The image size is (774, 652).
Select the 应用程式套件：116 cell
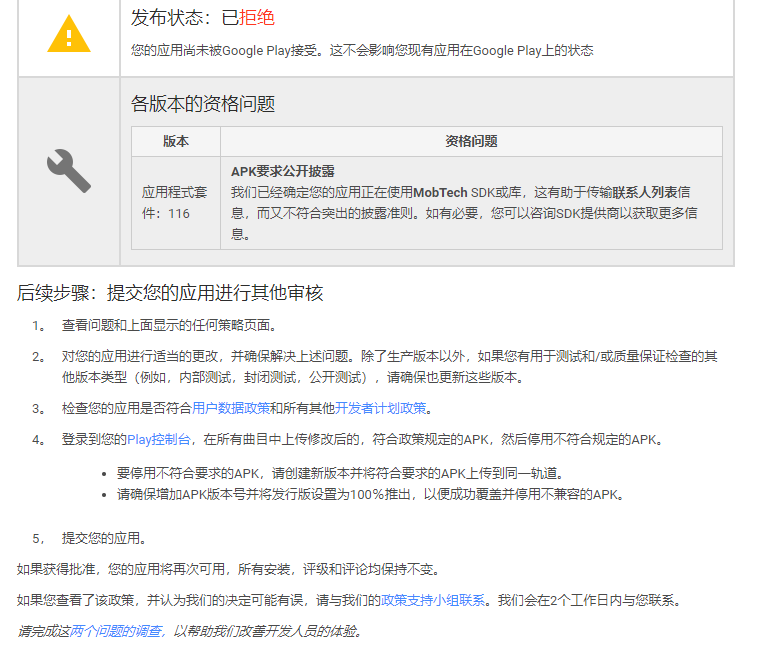pyautogui.click(x=175, y=203)
